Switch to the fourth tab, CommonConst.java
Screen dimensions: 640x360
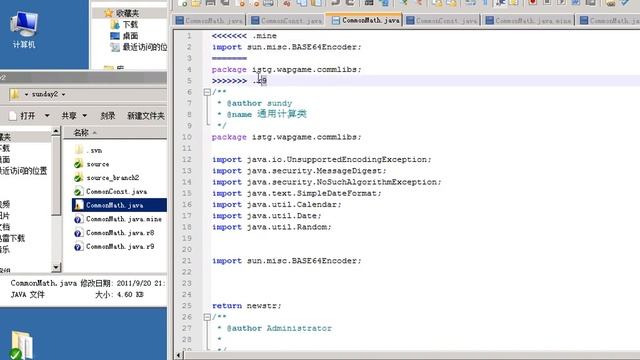[x=442, y=20]
